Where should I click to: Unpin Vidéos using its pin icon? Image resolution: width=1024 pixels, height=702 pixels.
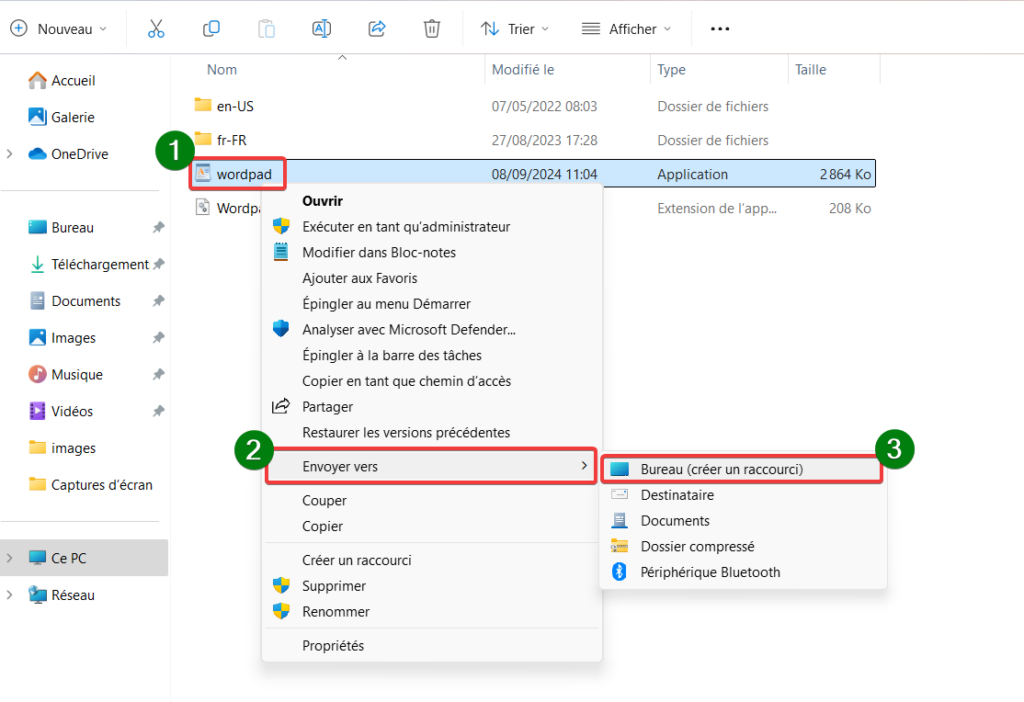(158, 411)
